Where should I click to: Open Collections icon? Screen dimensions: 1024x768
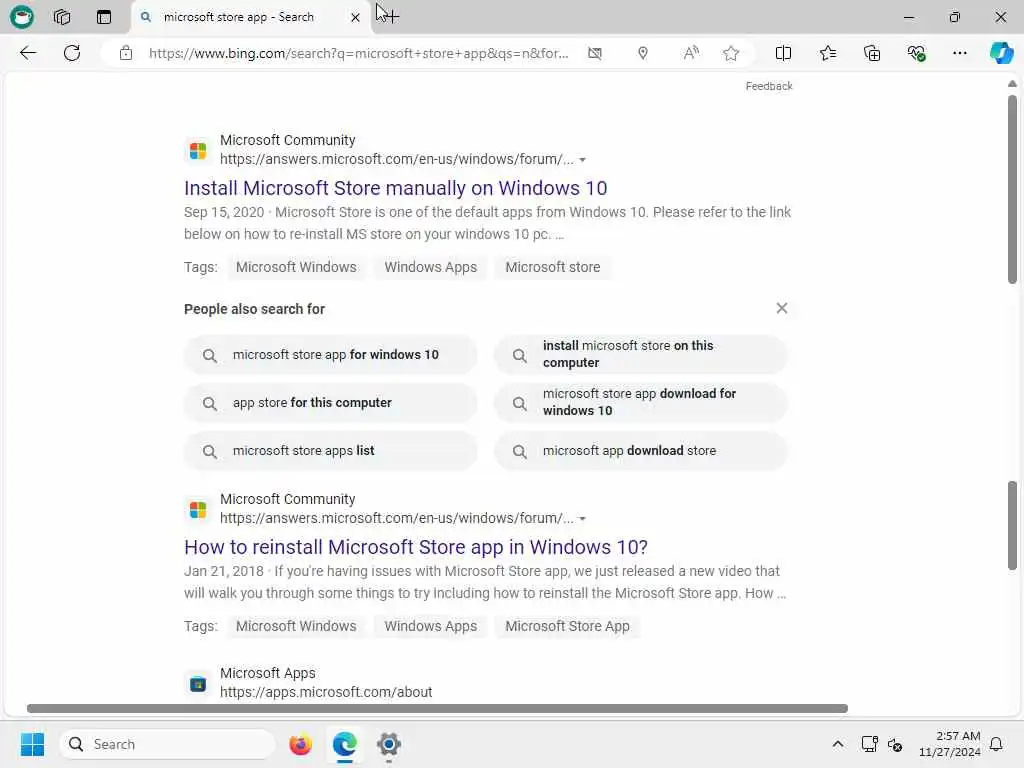(x=872, y=53)
